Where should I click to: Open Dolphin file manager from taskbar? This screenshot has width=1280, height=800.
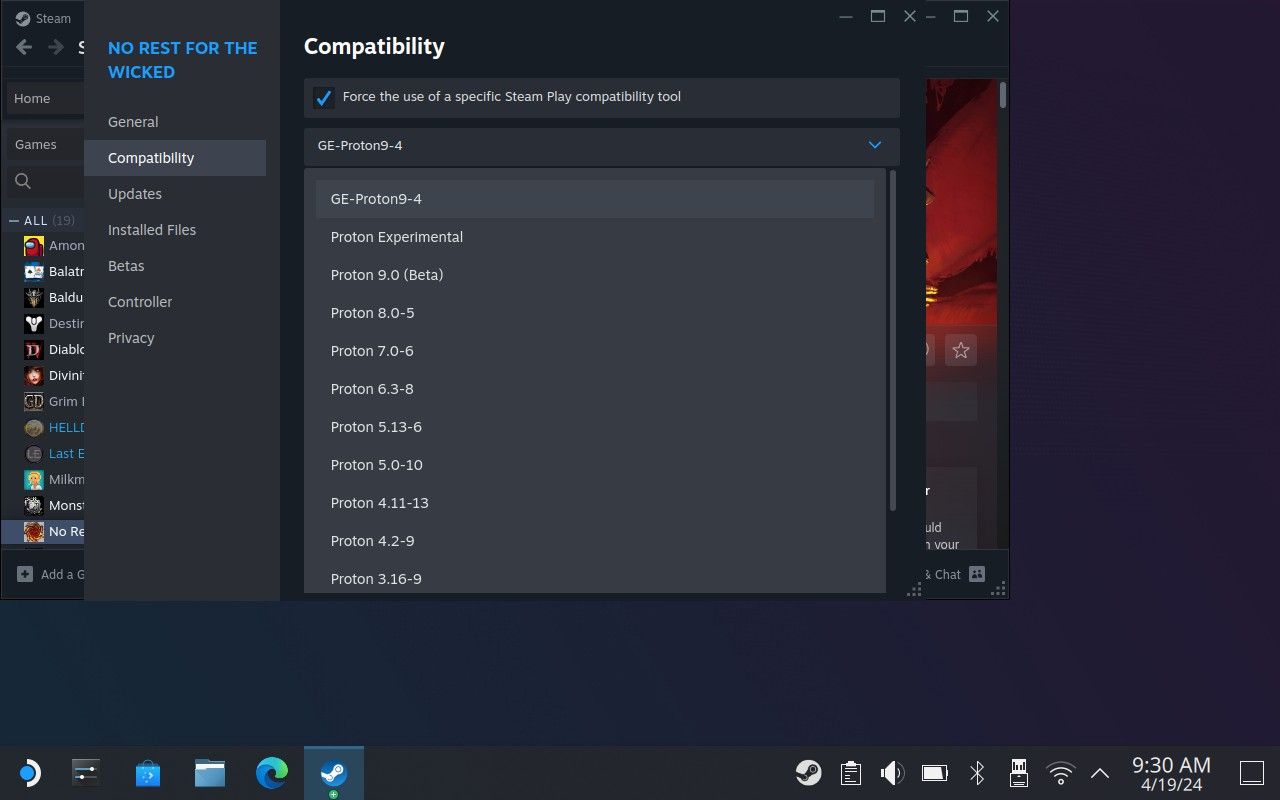point(210,773)
